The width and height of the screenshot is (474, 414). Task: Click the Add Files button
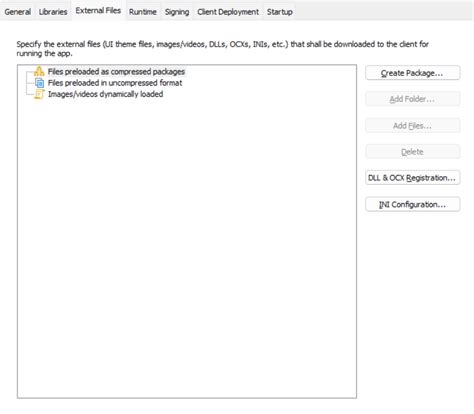[x=413, y=126]
